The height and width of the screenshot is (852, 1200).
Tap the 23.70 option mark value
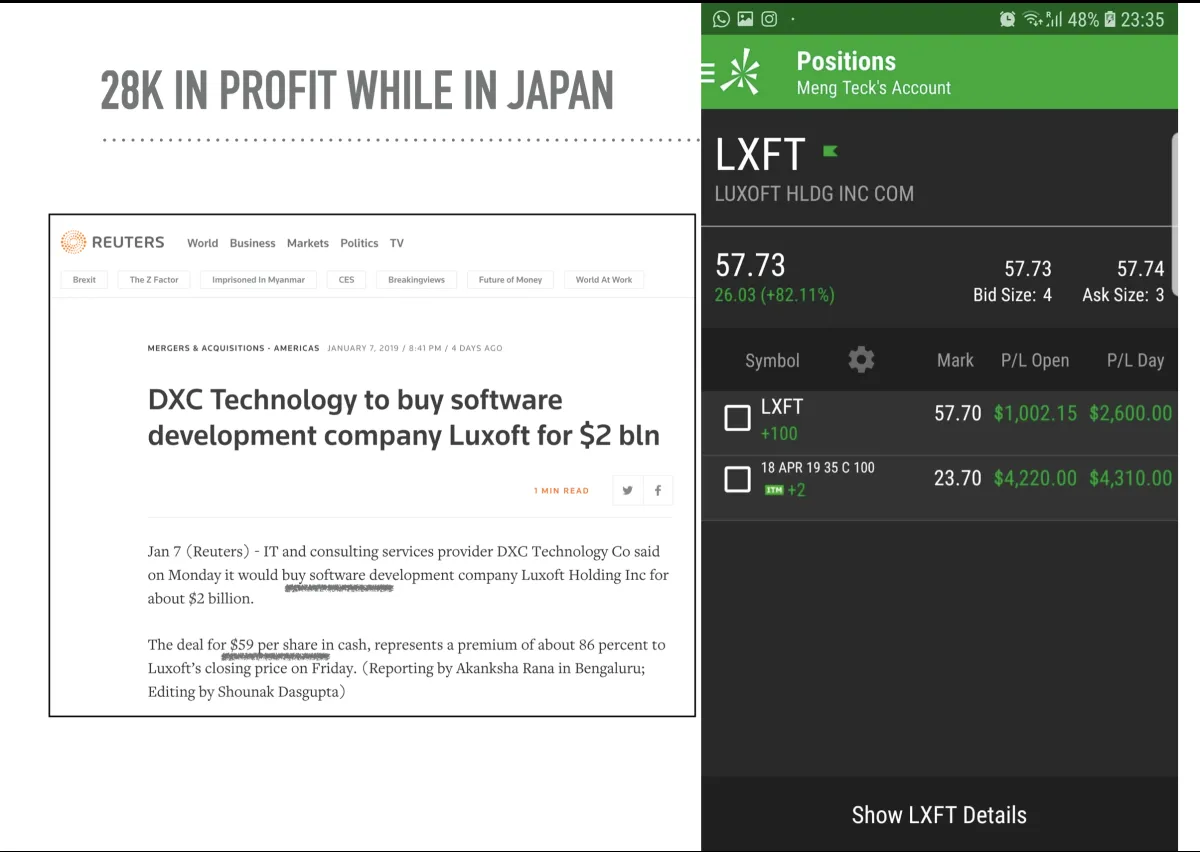coord(957,478)
